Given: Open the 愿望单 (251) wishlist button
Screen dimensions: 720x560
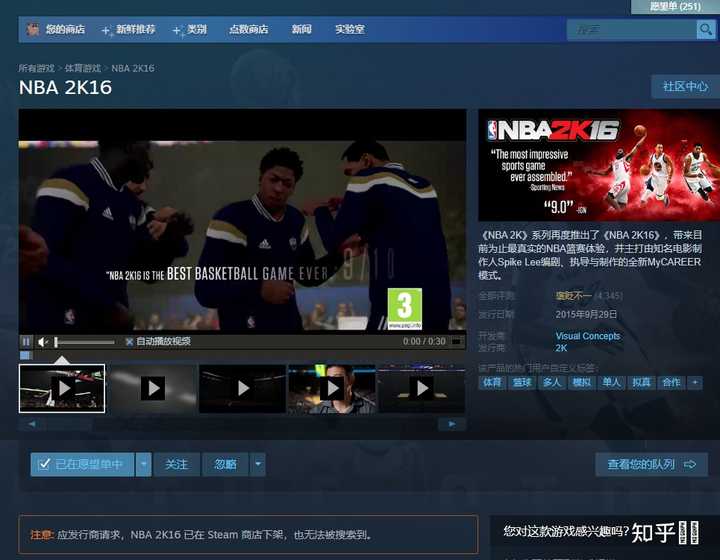Looking at the screenshot, I should point(675,6).
